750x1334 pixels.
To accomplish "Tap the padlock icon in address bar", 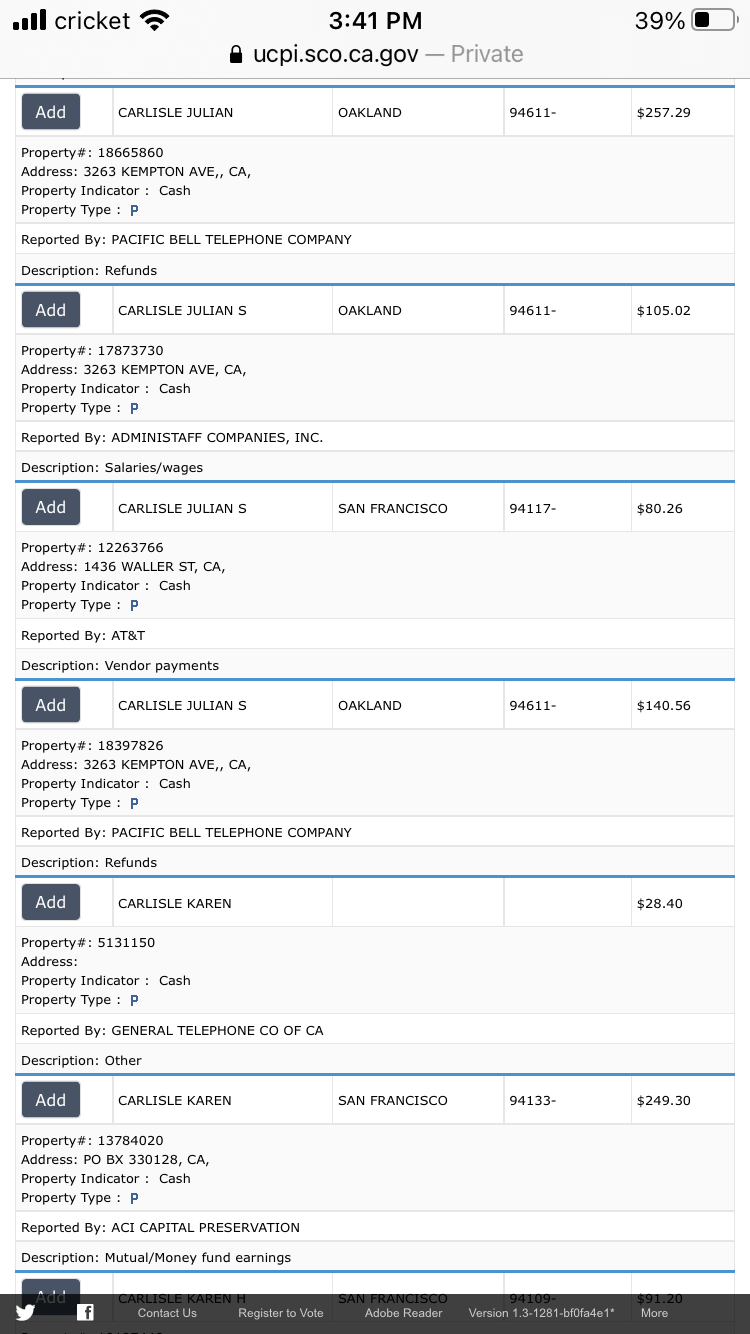I will (x=236, y=54).
